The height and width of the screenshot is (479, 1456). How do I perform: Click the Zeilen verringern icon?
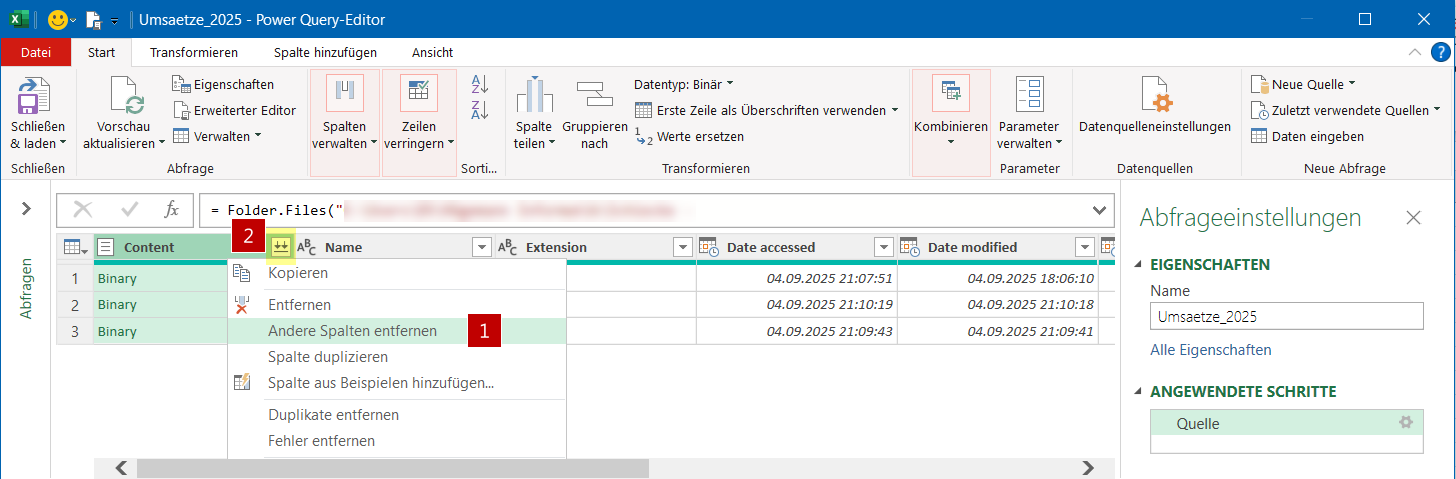[418, 94]
